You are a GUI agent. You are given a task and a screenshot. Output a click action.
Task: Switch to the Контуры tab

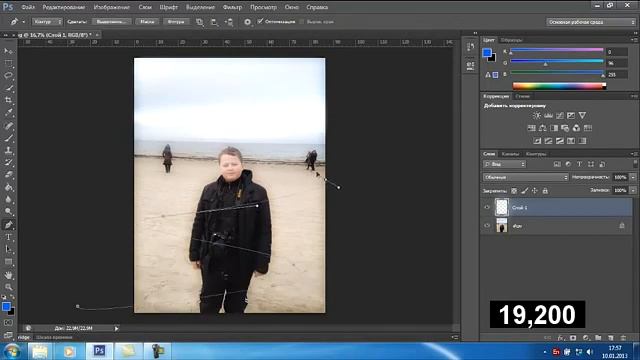tap(536, 154)
